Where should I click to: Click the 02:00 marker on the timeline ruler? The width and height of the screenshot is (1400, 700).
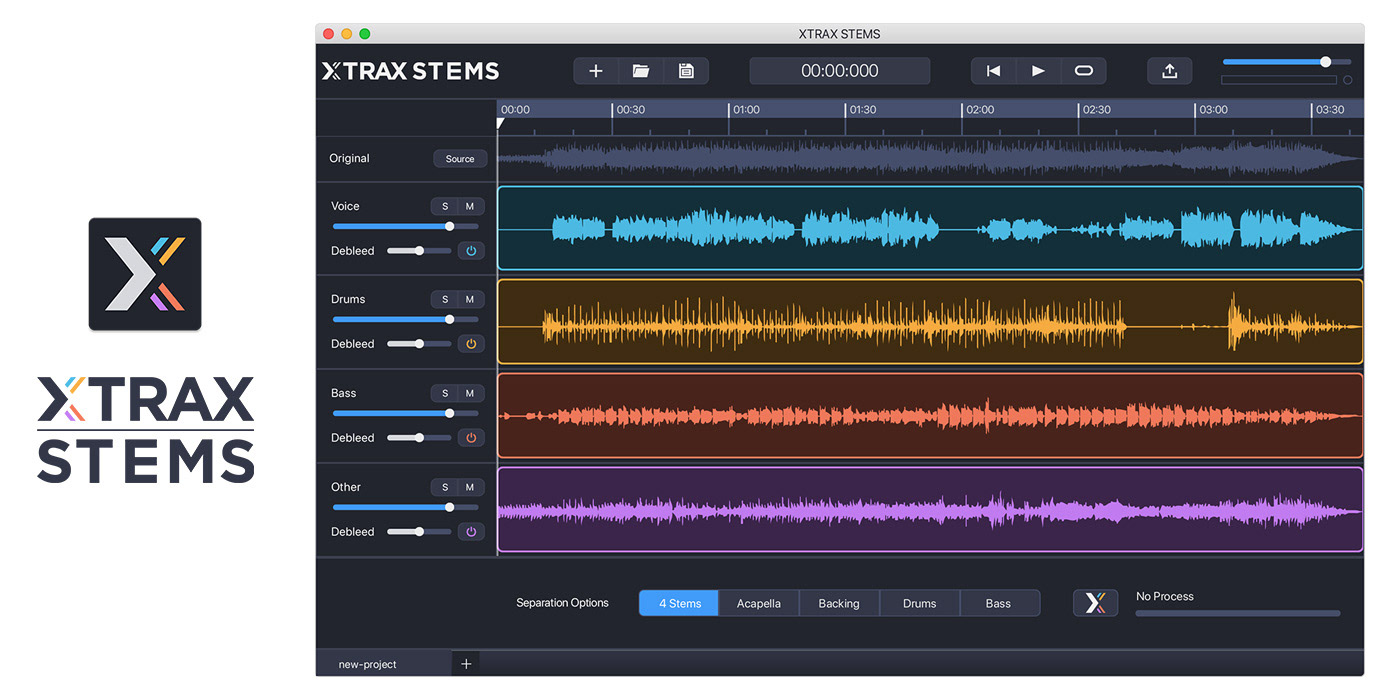tap(980, 110)
